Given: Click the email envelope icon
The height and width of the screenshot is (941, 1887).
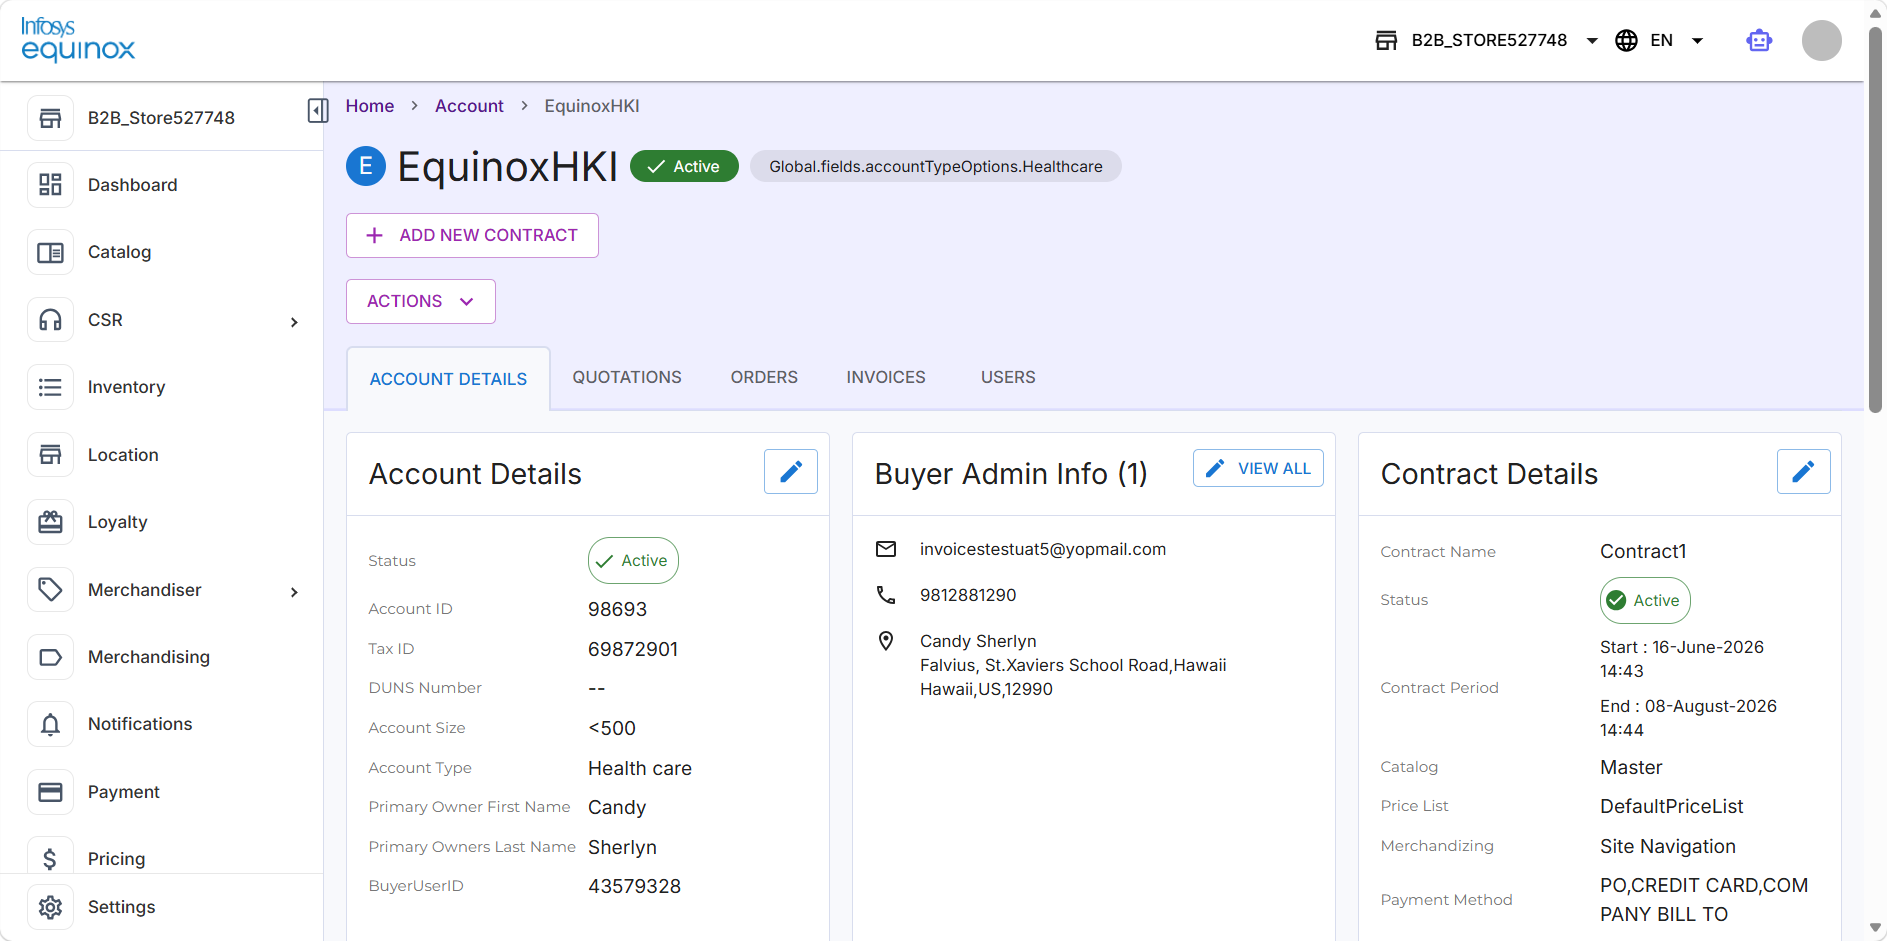Looking at the screenshot, I should pyautogui.click(x=886, y=549).
